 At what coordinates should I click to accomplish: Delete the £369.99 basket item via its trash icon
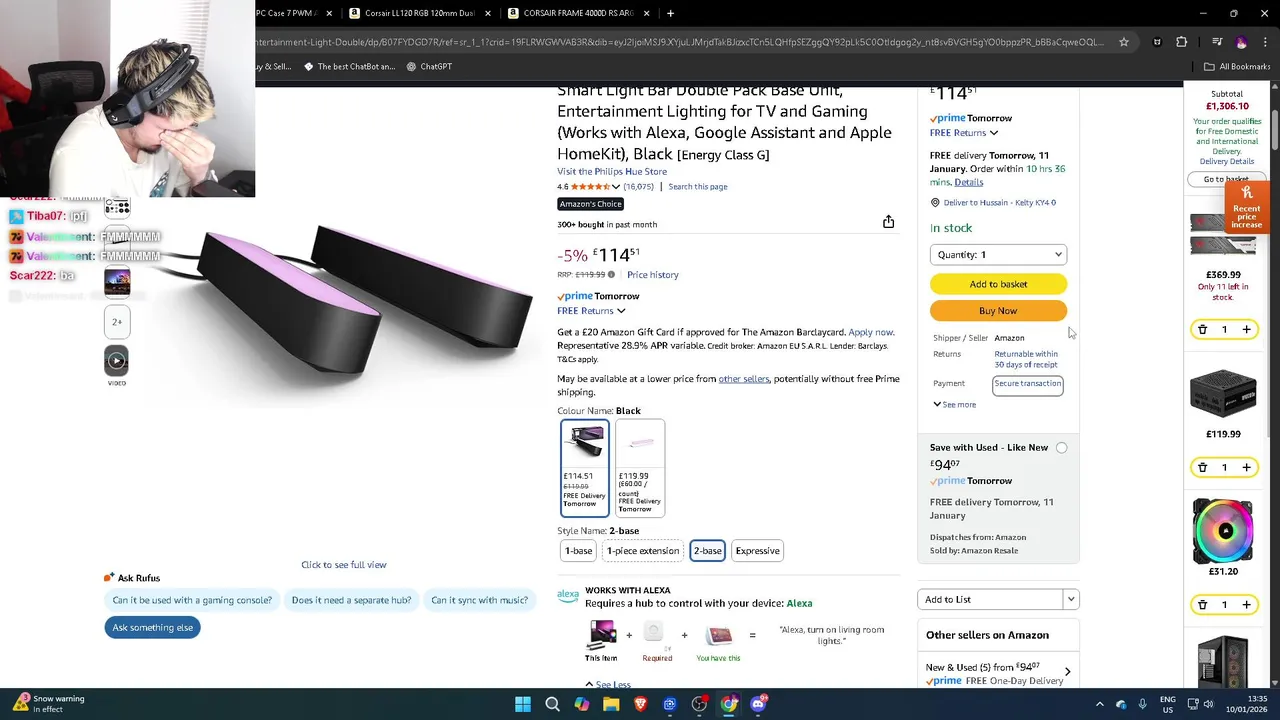click(1203, 329)
